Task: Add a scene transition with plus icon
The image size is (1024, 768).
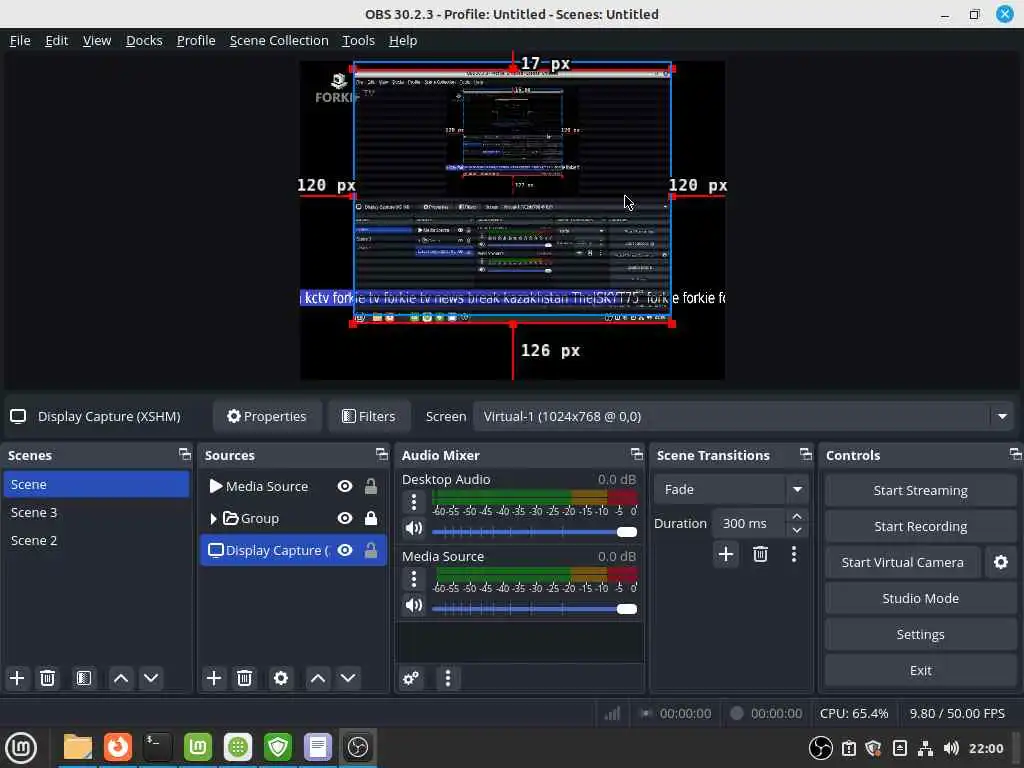Action: pos(726,554)
